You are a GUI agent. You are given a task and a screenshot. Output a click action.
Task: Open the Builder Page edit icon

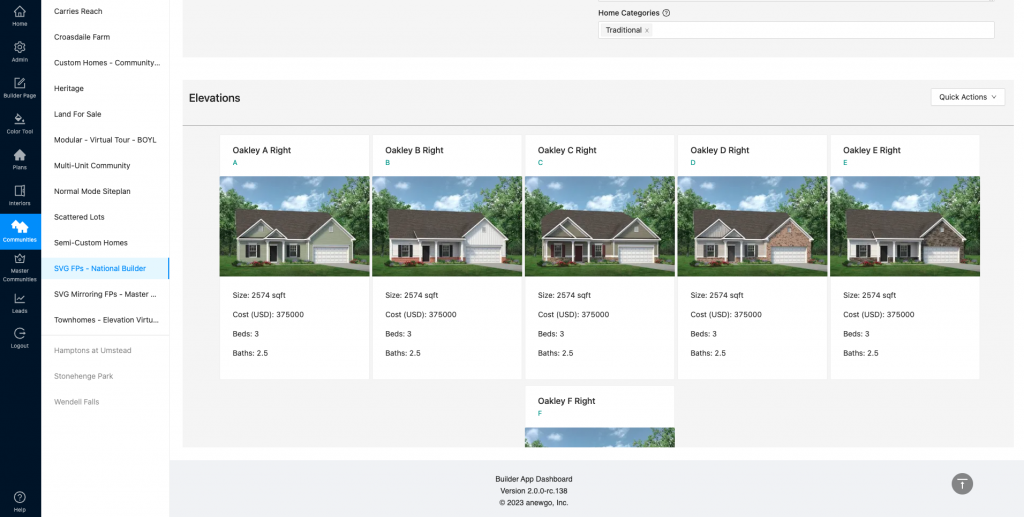[20, 84]
